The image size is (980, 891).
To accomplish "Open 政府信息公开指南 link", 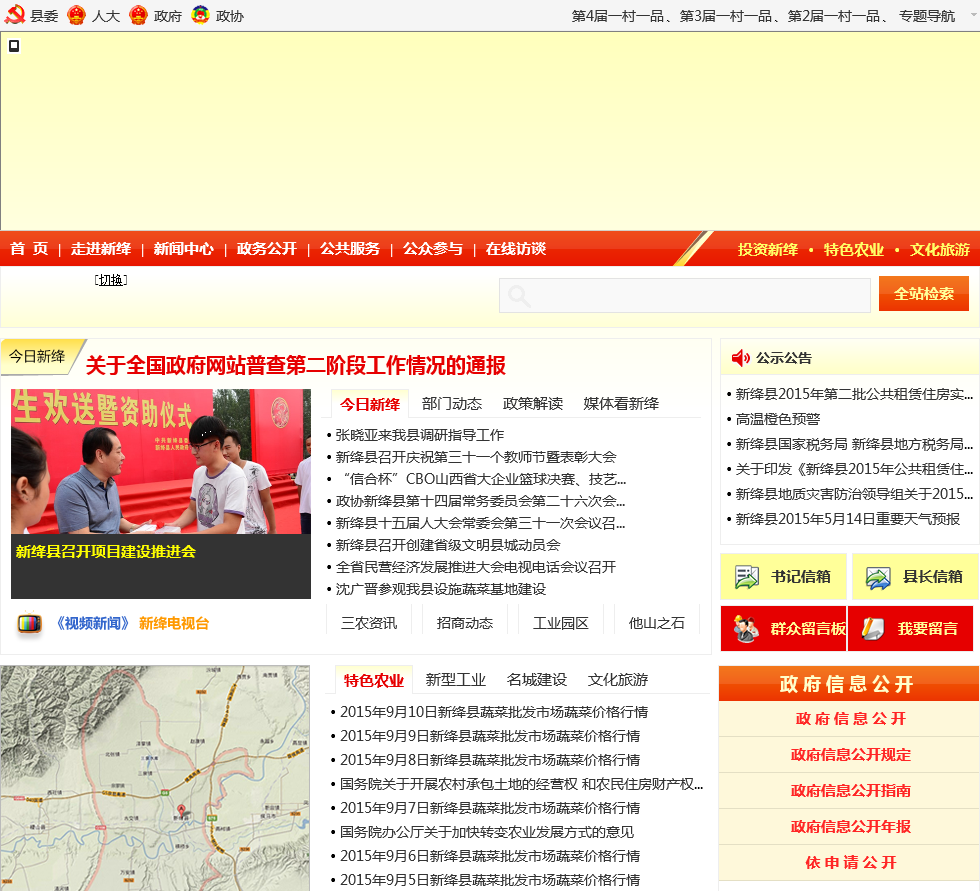I will (851, 790).
